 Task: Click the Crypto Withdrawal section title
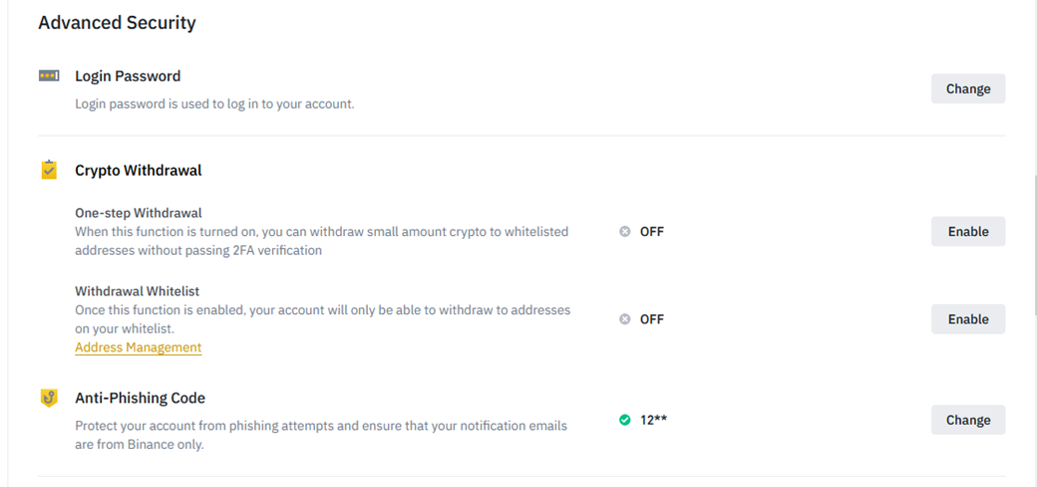(138, 170)
